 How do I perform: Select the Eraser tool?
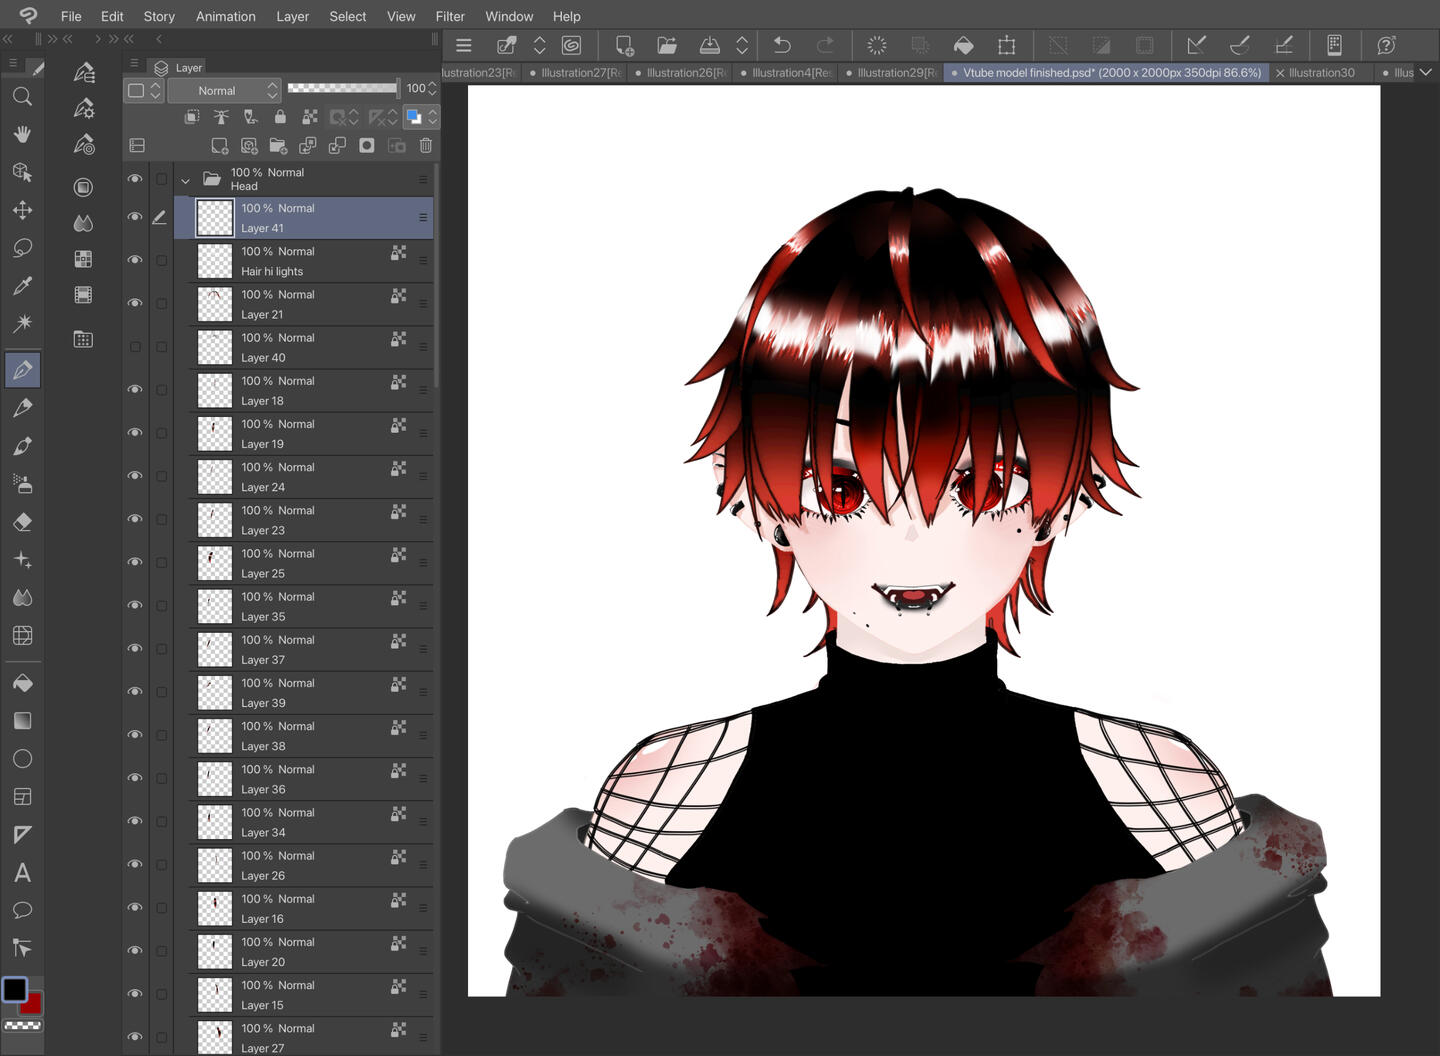click(x=22, y=522)
